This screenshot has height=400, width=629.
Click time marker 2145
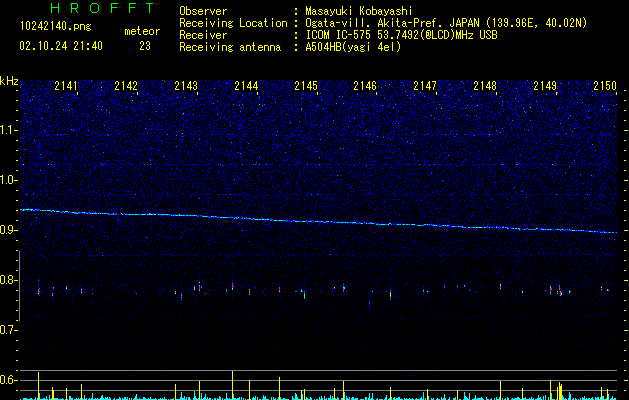coord(306,86)
